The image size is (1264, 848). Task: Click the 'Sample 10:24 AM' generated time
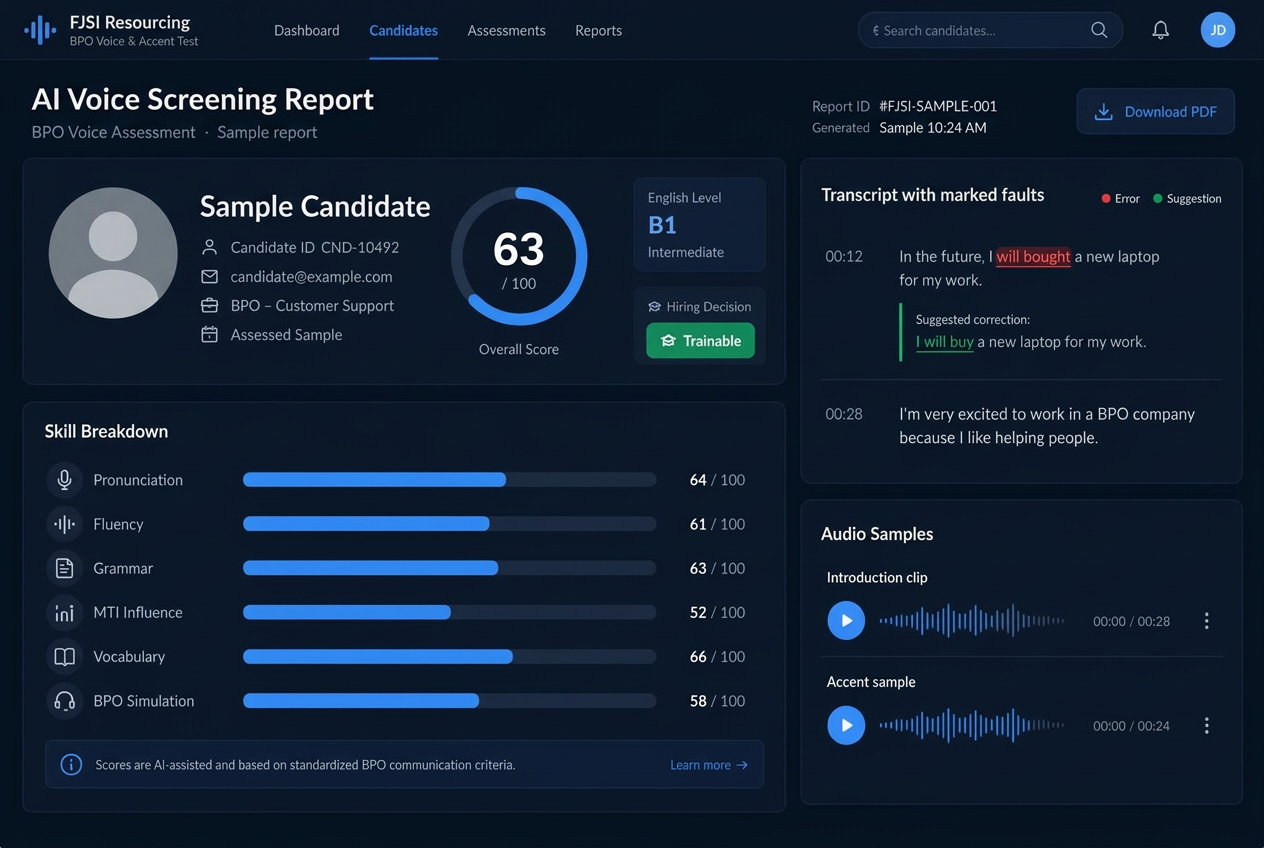(x=933, y=128)
